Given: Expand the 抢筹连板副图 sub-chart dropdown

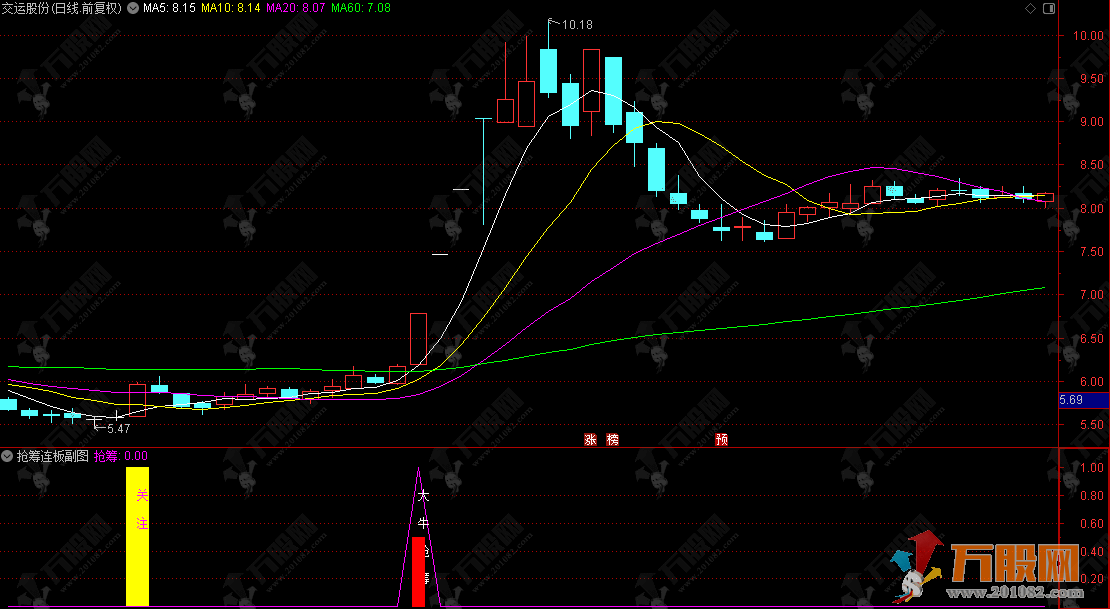Looking at the screenshot, I should [8, 456].
